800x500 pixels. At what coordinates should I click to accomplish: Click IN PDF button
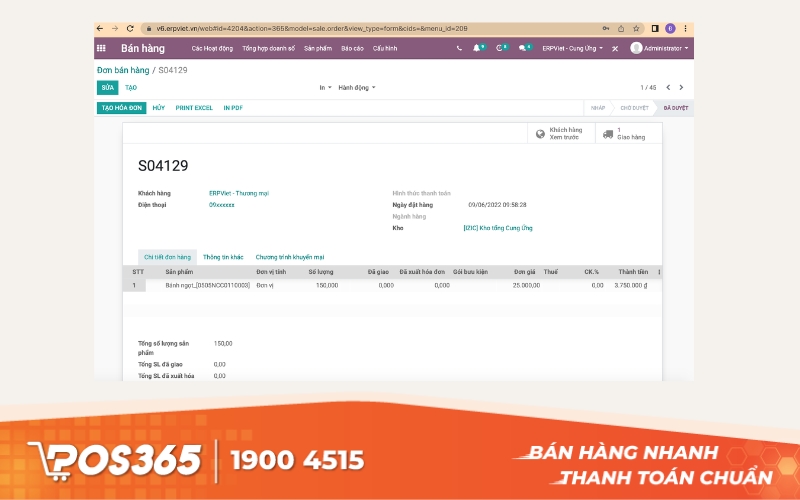pos(233,108)
